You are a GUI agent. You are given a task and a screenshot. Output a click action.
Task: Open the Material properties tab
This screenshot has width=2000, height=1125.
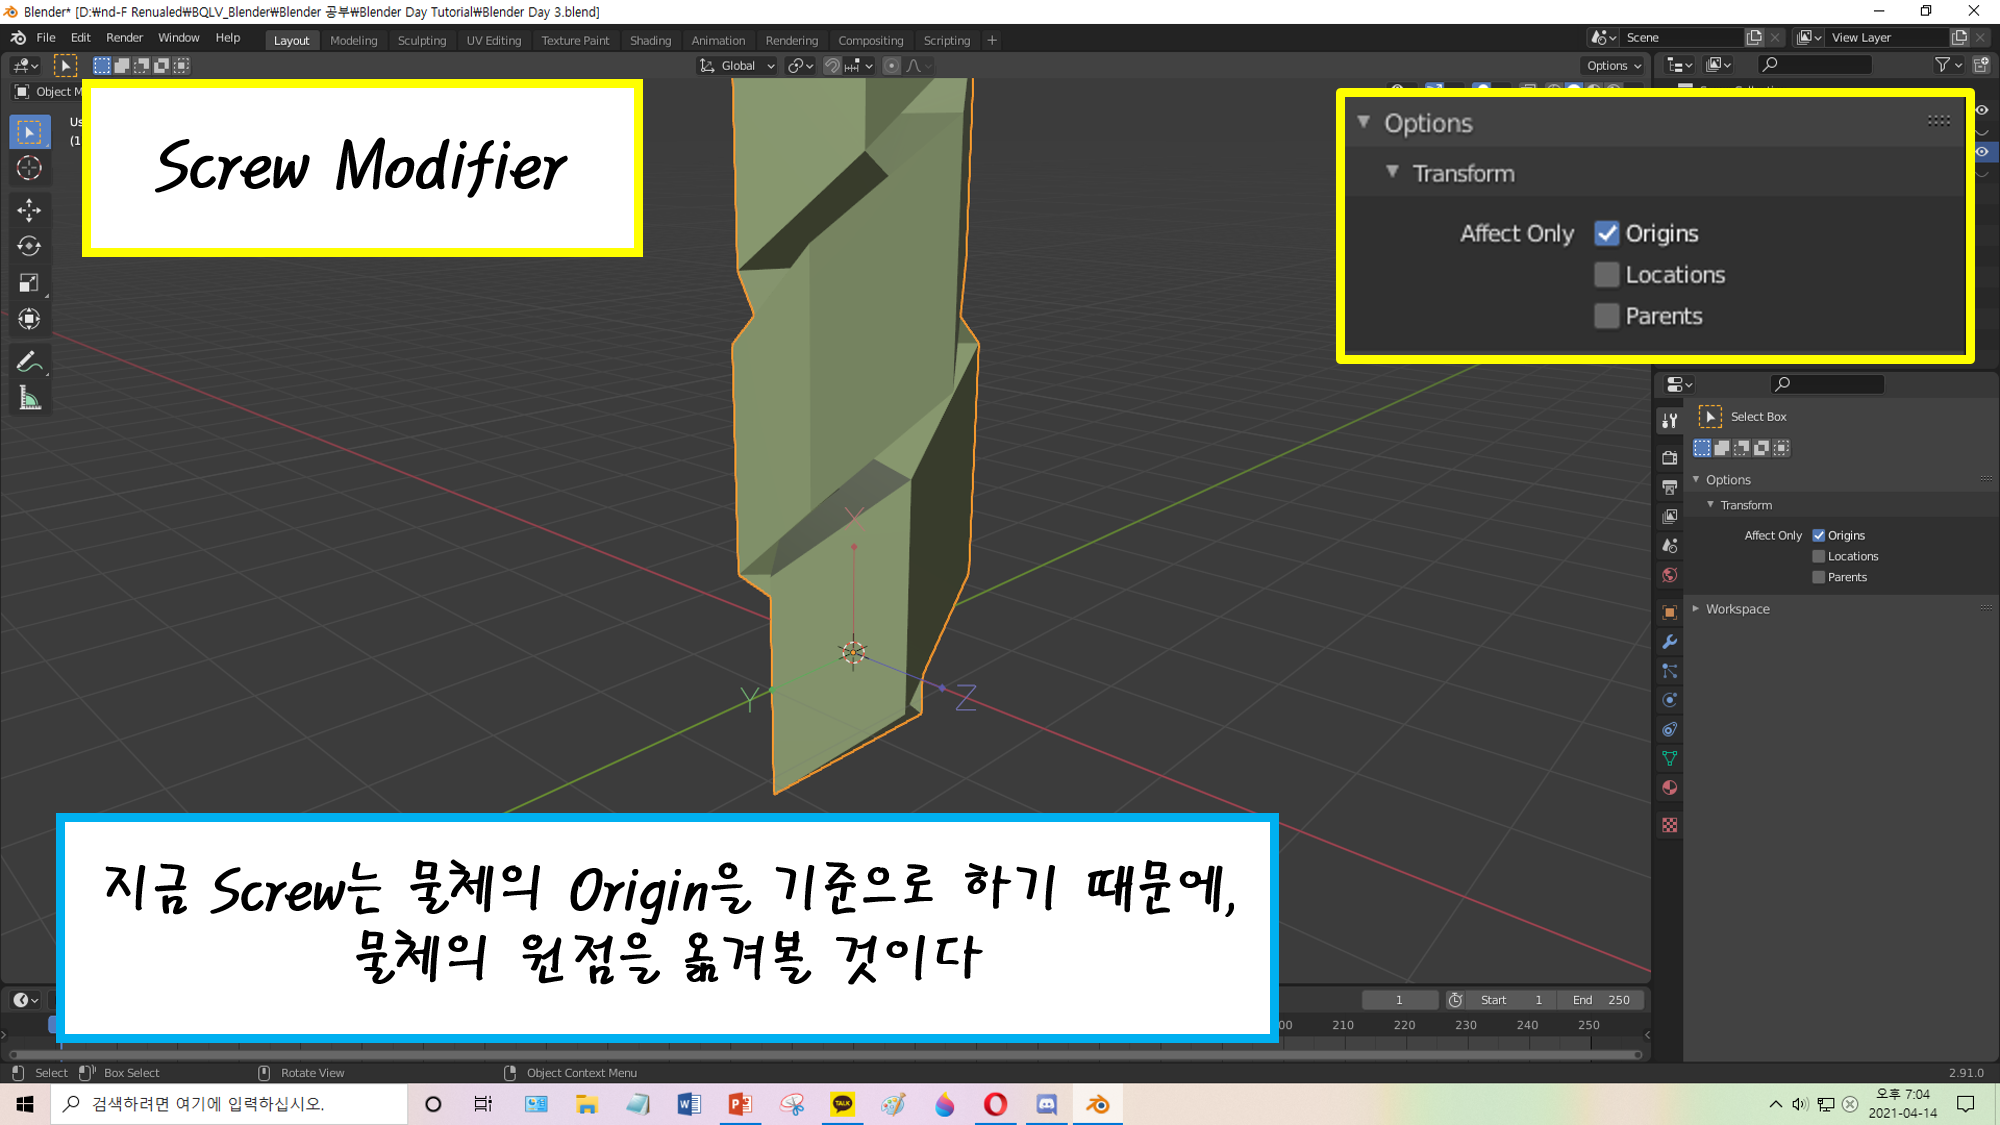coord(1669,788)
